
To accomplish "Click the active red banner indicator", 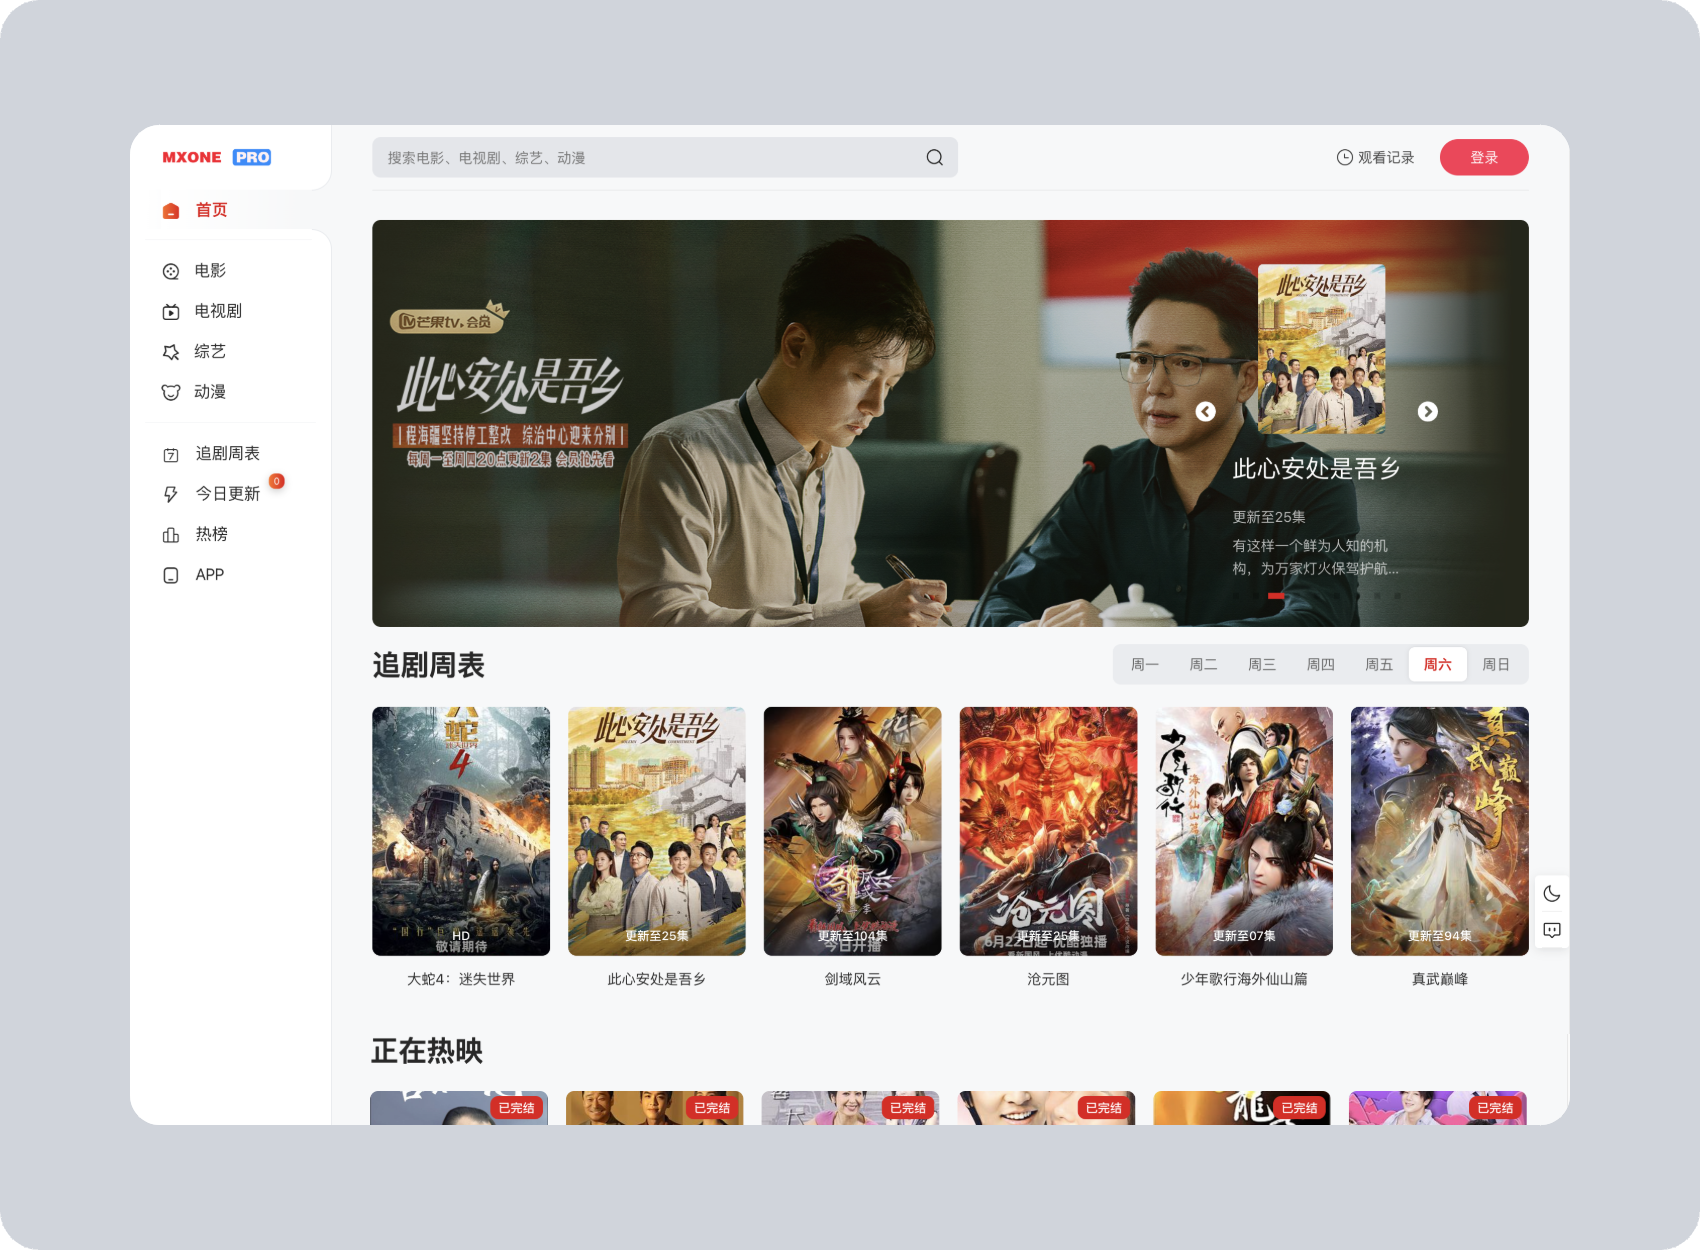I will click(x=1276, y=596).
